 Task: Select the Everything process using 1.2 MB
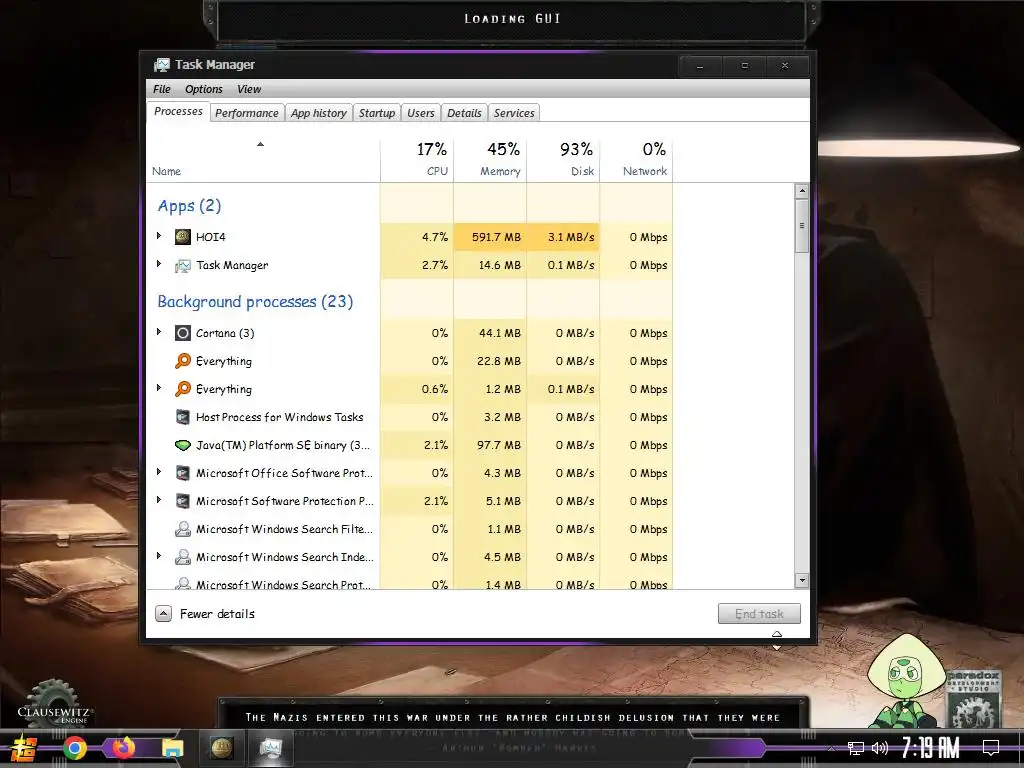coord(409,389)
